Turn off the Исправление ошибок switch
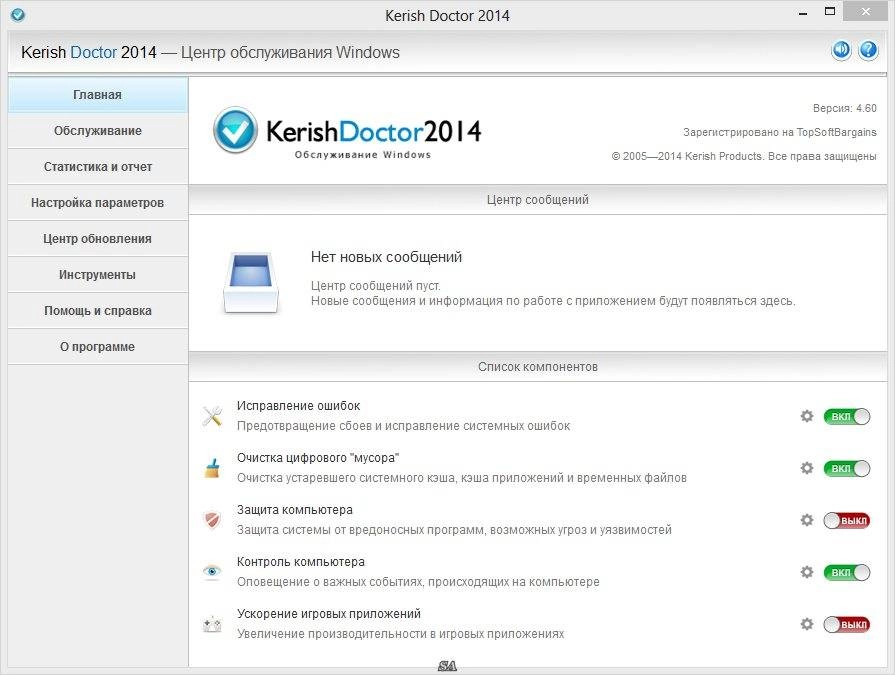 pyautogui.click(x=846, y=417)
